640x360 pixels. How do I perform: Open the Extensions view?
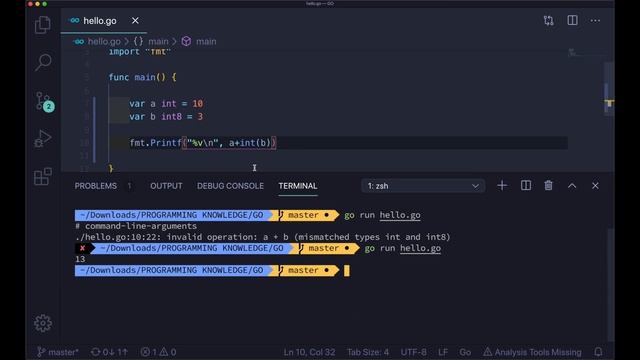click(x=43, y=177)
